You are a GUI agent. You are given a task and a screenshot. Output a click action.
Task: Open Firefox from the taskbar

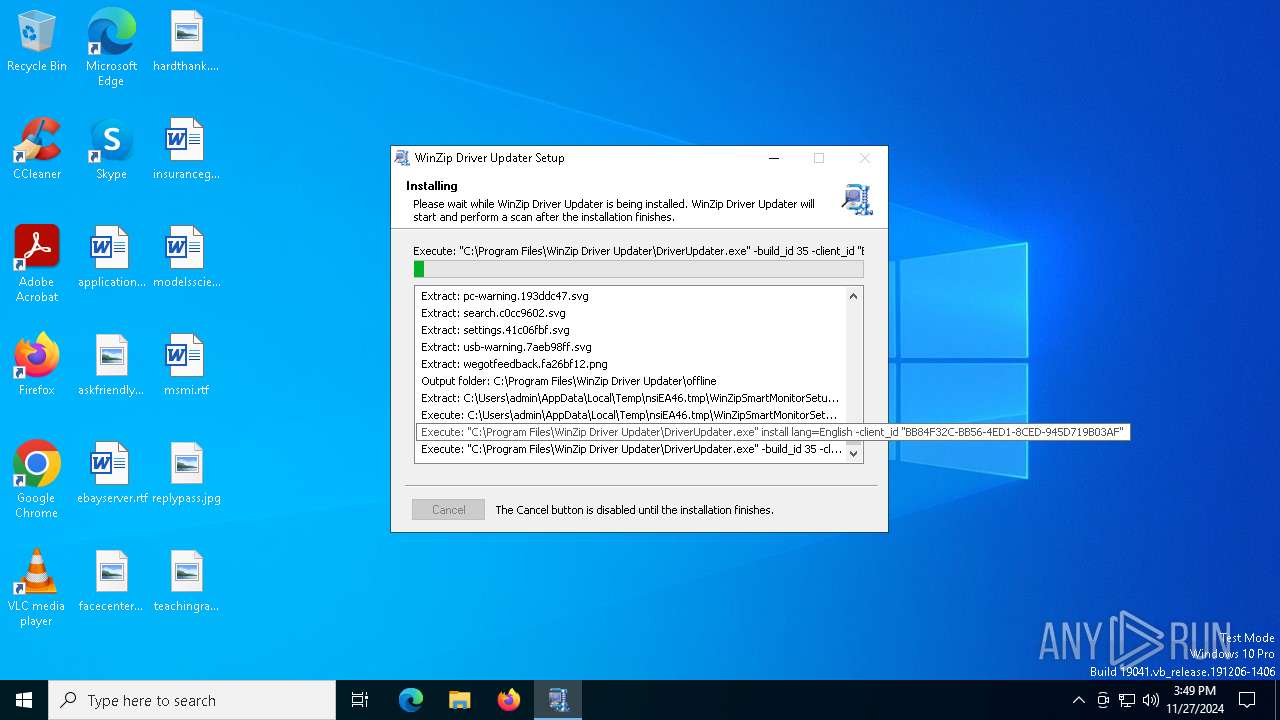point(509,700)
